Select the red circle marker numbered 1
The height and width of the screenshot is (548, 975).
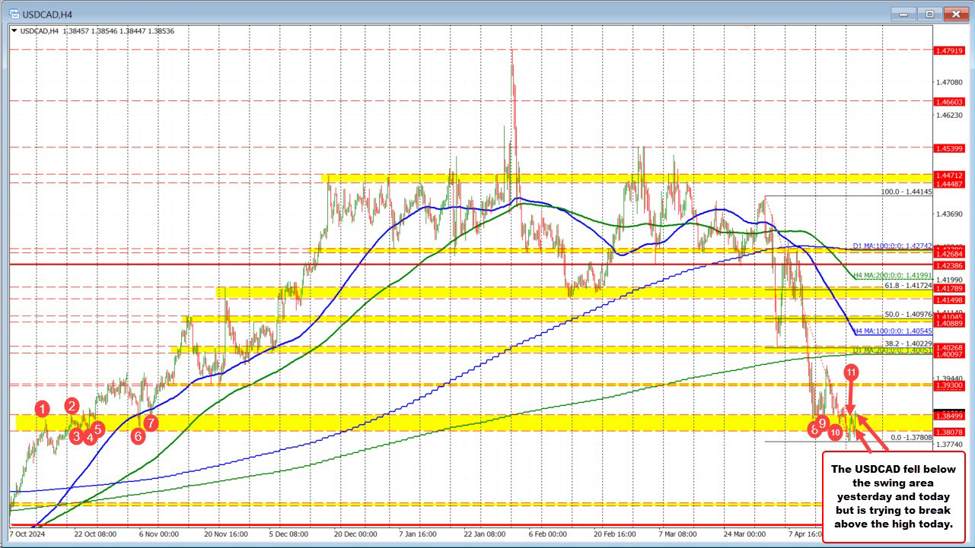tap(42, 408)
